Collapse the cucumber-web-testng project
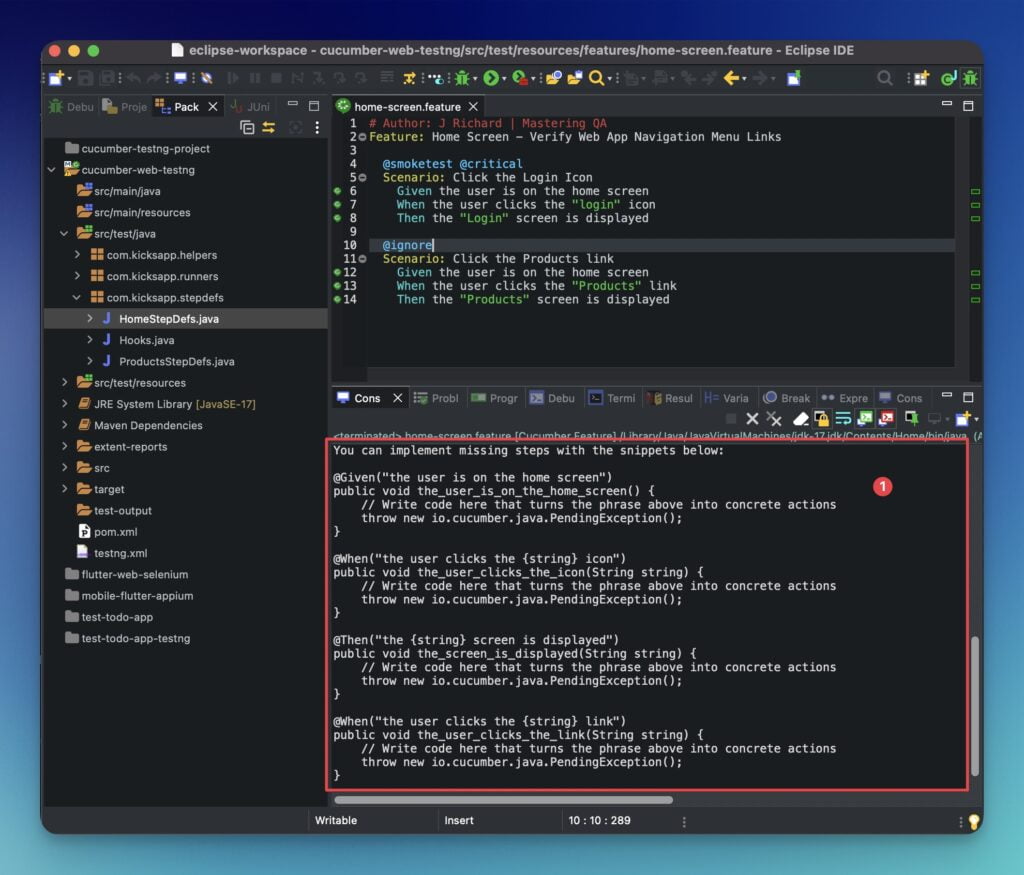1024x875 pixels. [52, 170]
